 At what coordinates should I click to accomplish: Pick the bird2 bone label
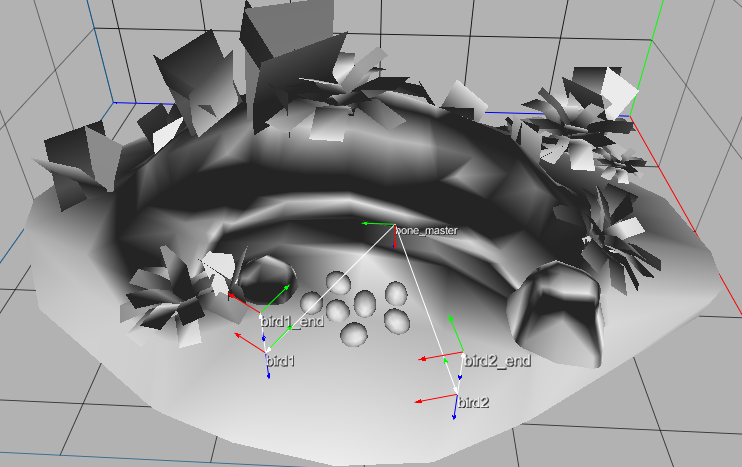click(x=474, y=403)
